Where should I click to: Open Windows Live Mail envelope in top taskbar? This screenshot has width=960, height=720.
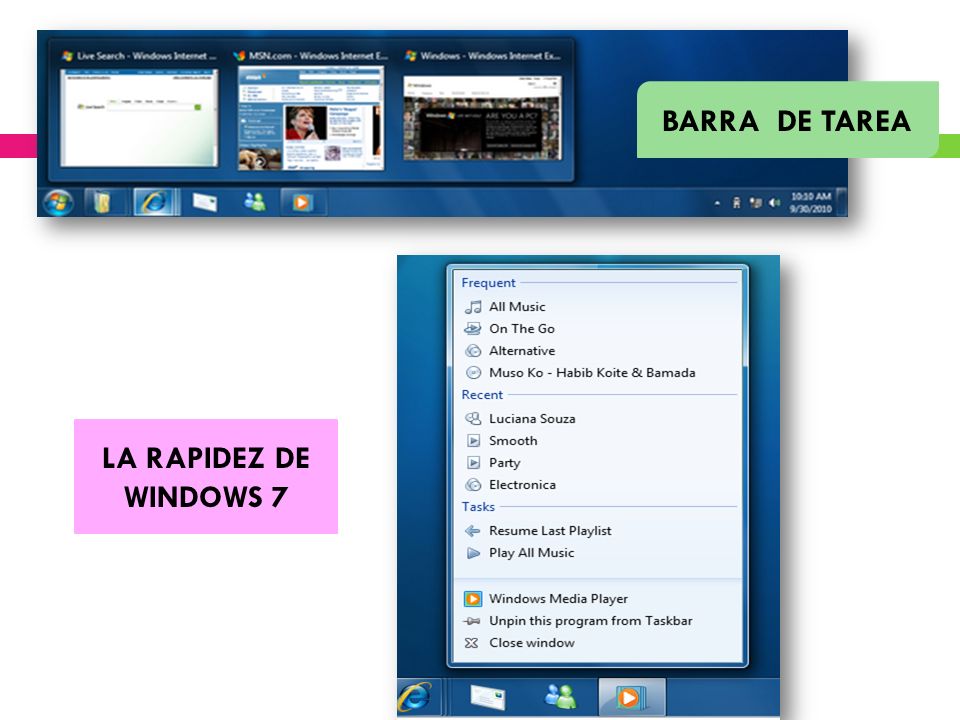[204, 202]
